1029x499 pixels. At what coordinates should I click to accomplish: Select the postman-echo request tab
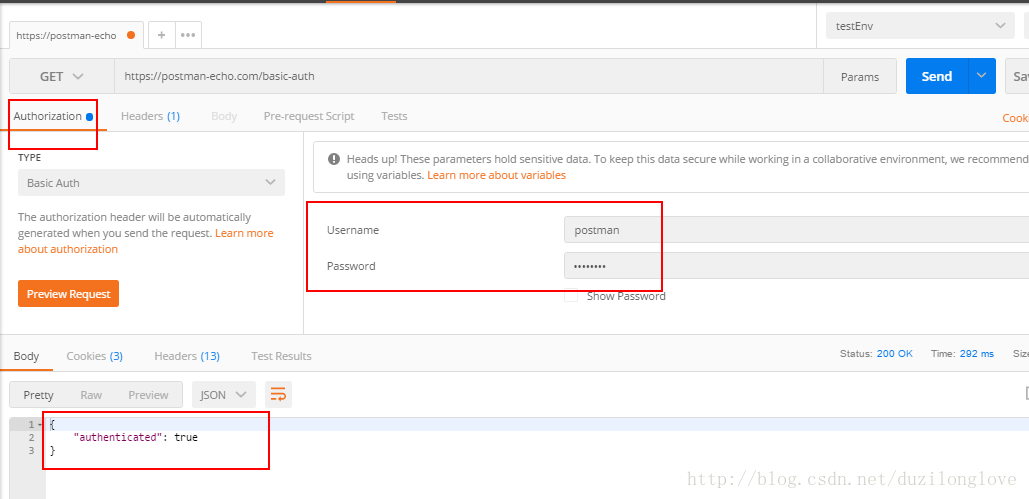pos(76,35)
